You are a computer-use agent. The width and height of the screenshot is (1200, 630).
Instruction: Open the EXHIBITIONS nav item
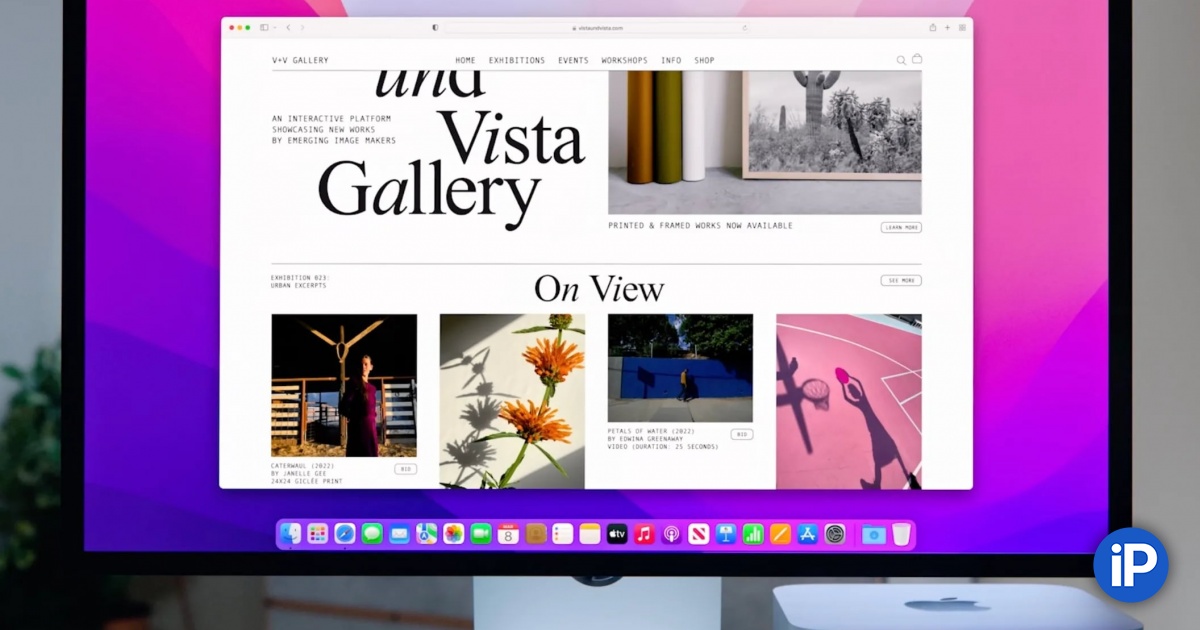[x=517, y=60]
